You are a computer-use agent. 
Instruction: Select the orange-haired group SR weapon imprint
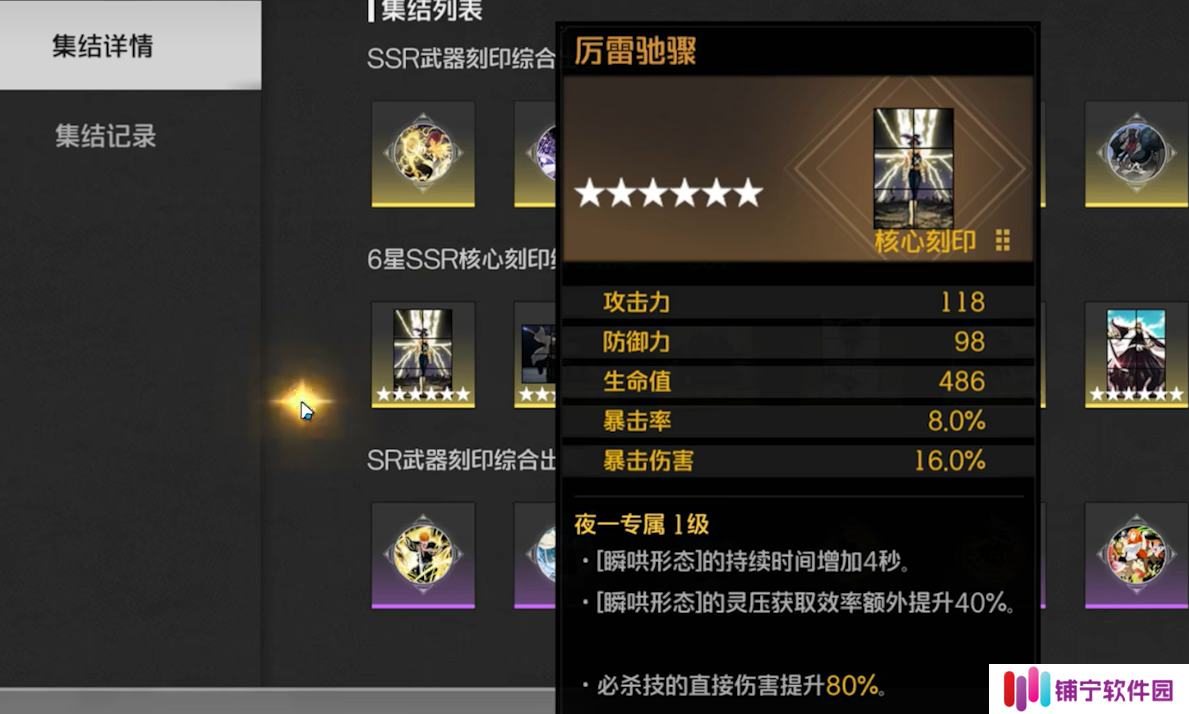[x=1136, y=555]
